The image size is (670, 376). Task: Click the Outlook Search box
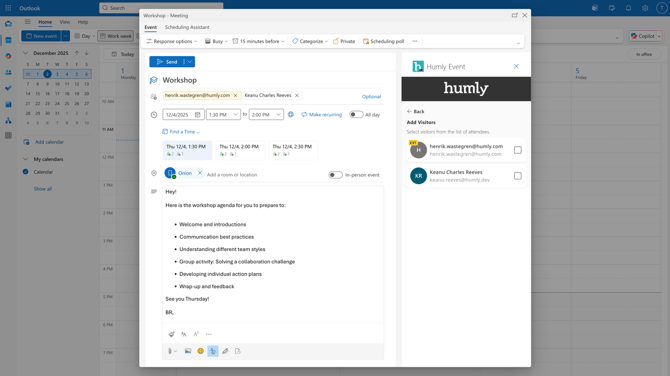tap(161, 8)
